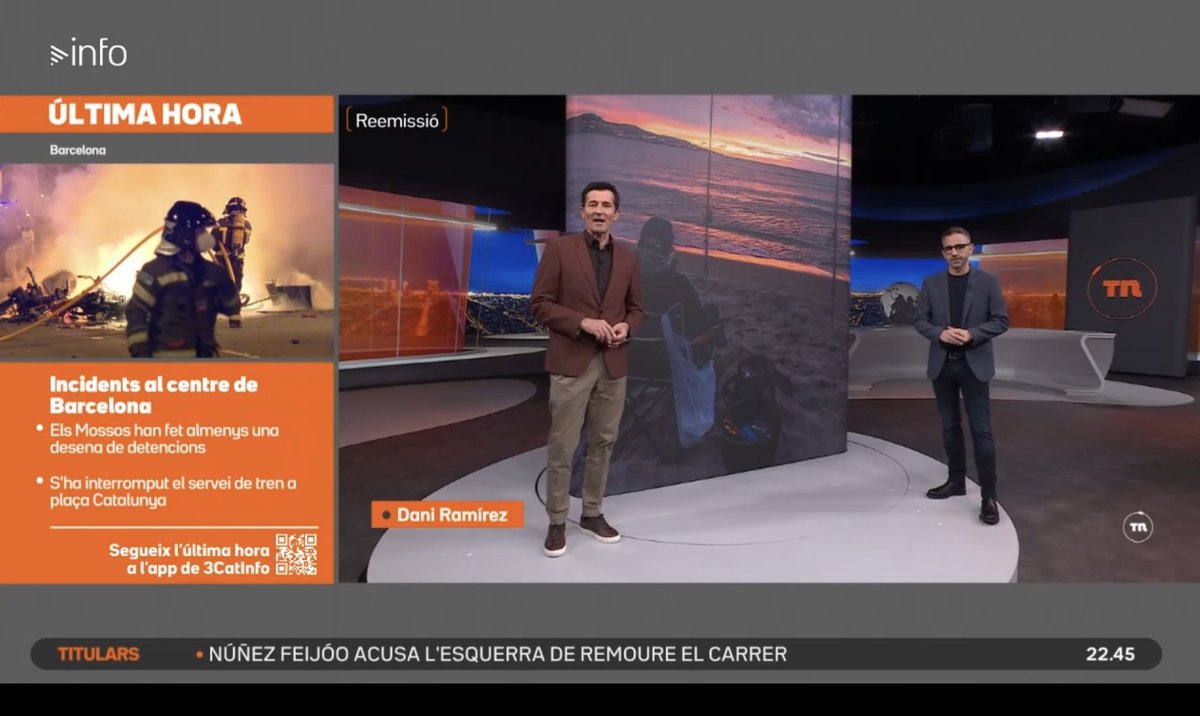1200x716 pixels.
Task: Click the QR code for 3CatInfo app
Action: pos(296,554)
